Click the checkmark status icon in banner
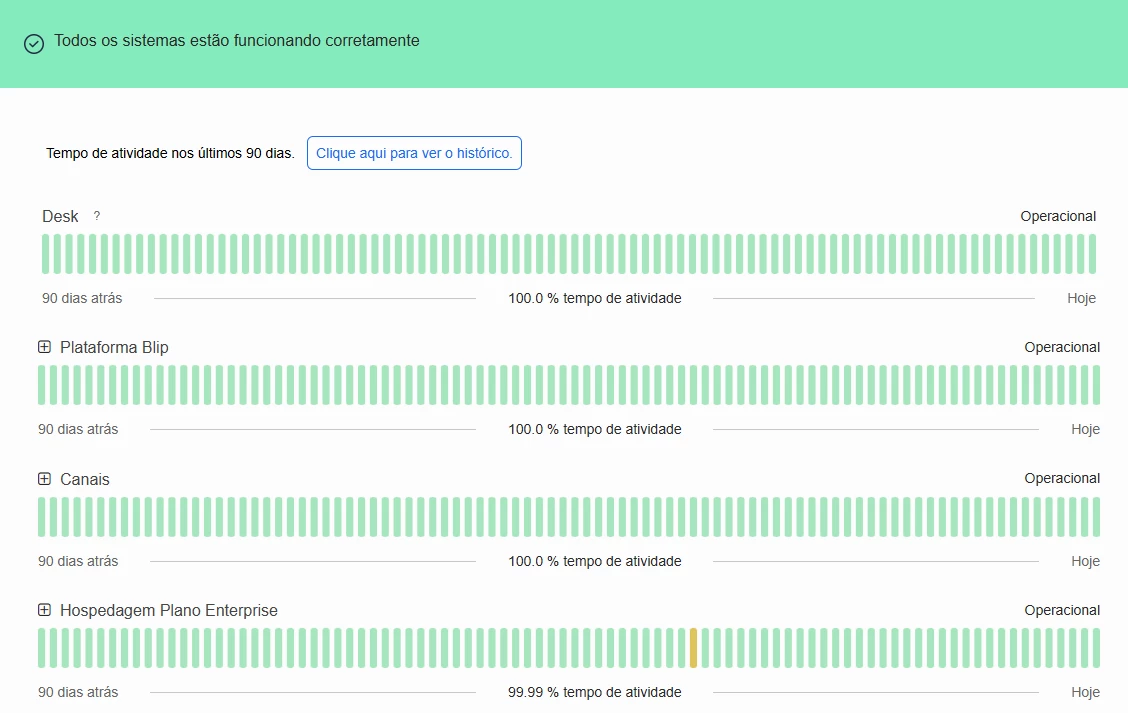Screen dimensions: 1128x713 pos(34,44)
